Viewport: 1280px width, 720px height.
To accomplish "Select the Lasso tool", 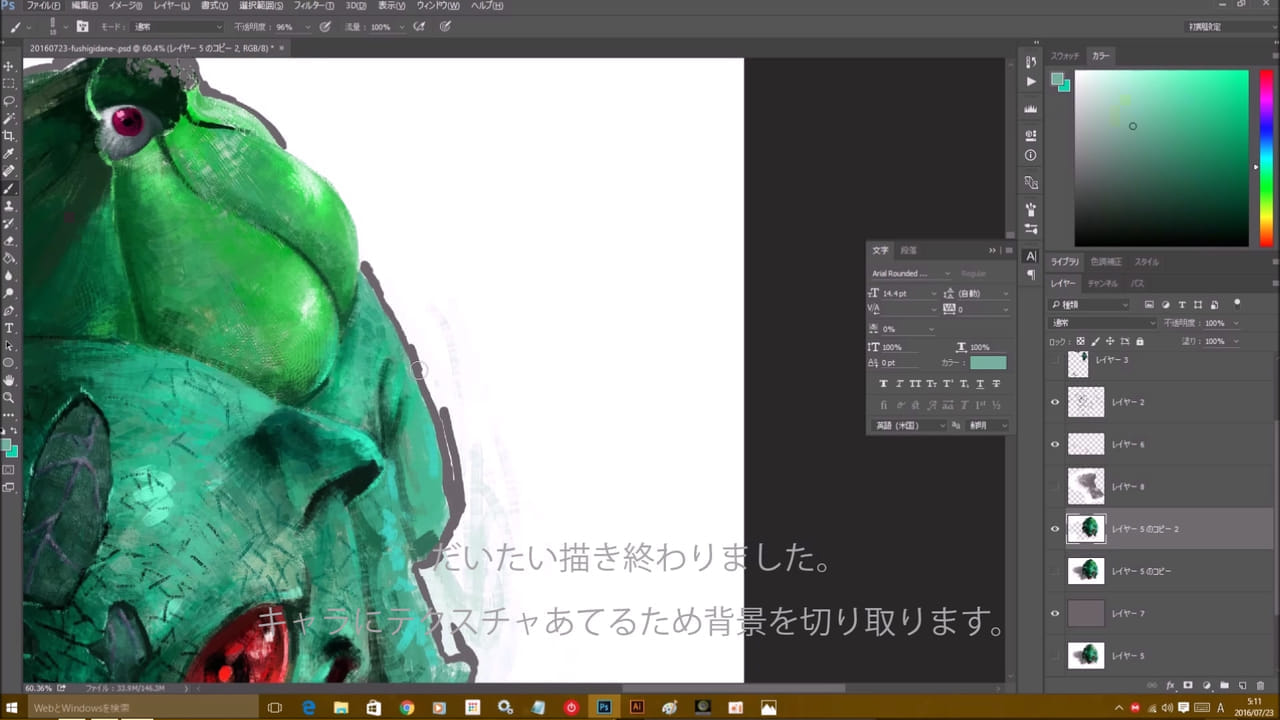I will [9, 101].
